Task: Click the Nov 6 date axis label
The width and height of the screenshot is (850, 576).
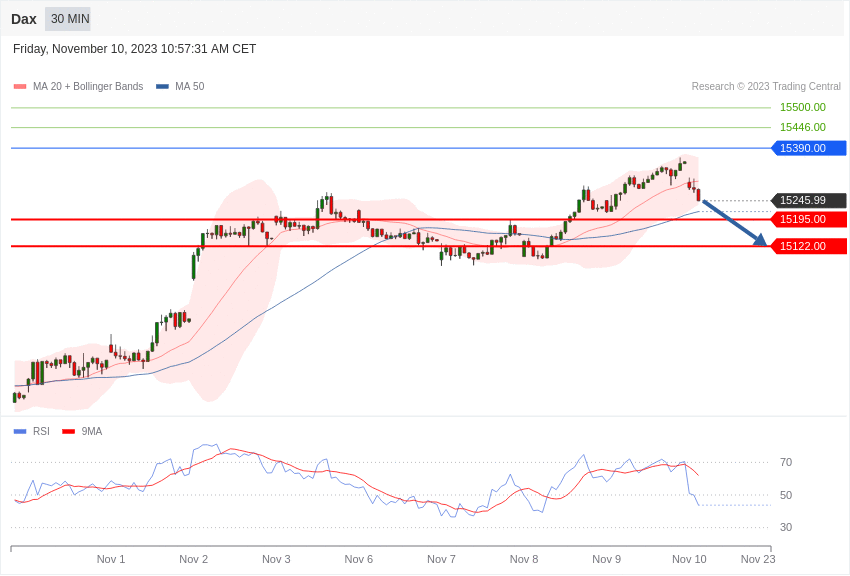Action: 359,559
